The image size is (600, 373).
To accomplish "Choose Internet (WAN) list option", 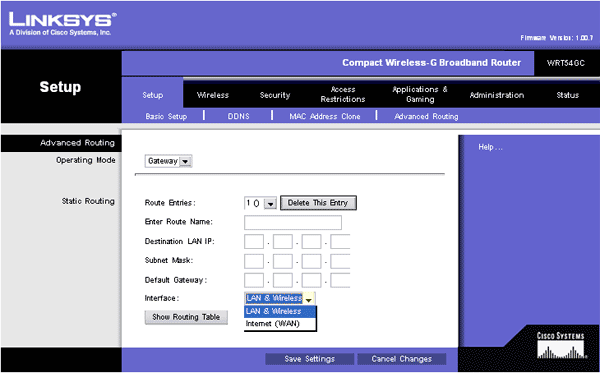I will (x=280, y=324).
